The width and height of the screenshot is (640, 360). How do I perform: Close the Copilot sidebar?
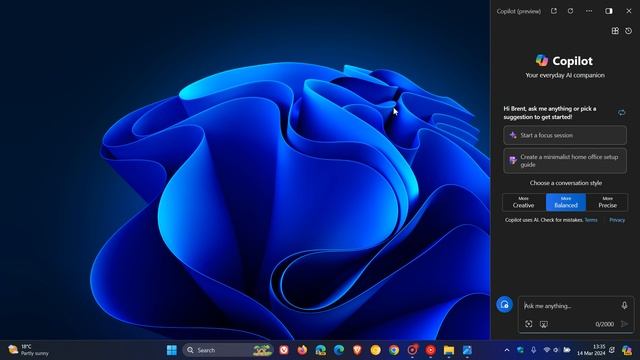(x=629, y=11)
